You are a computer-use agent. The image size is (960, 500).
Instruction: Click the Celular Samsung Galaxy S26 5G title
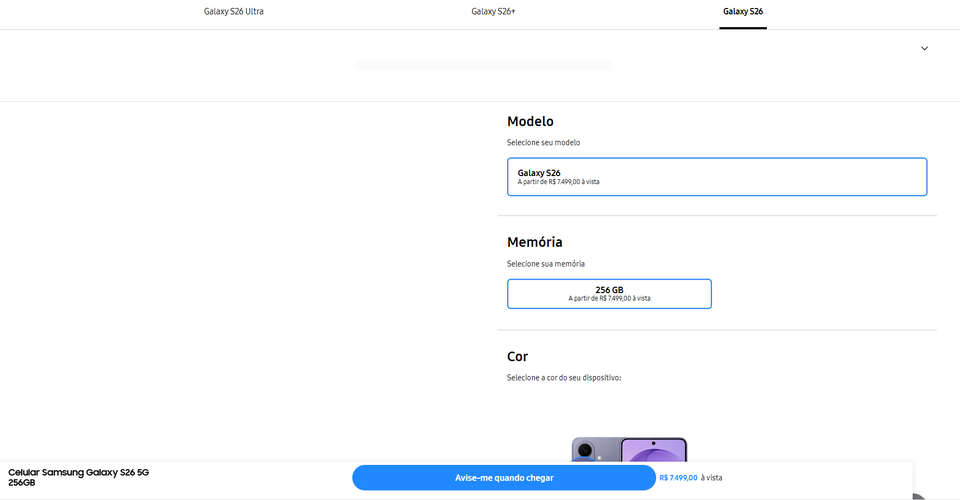click(78, 477)
